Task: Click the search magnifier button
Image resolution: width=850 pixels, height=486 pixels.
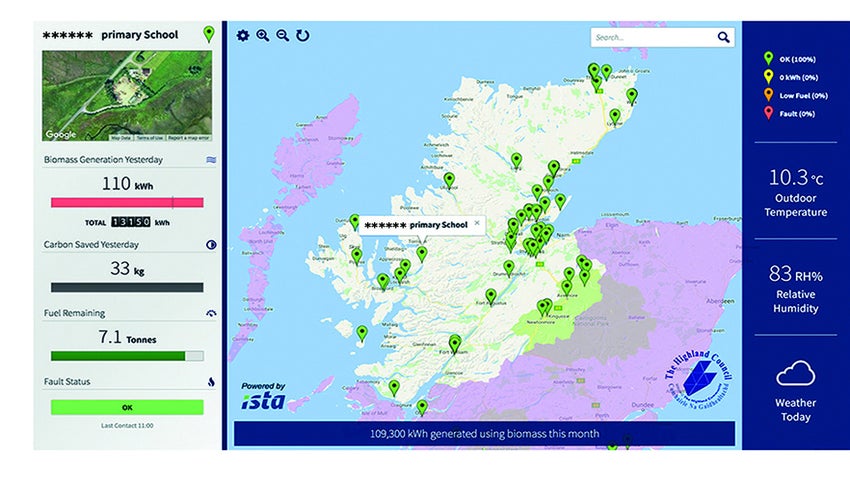Action: click(723, 37)
